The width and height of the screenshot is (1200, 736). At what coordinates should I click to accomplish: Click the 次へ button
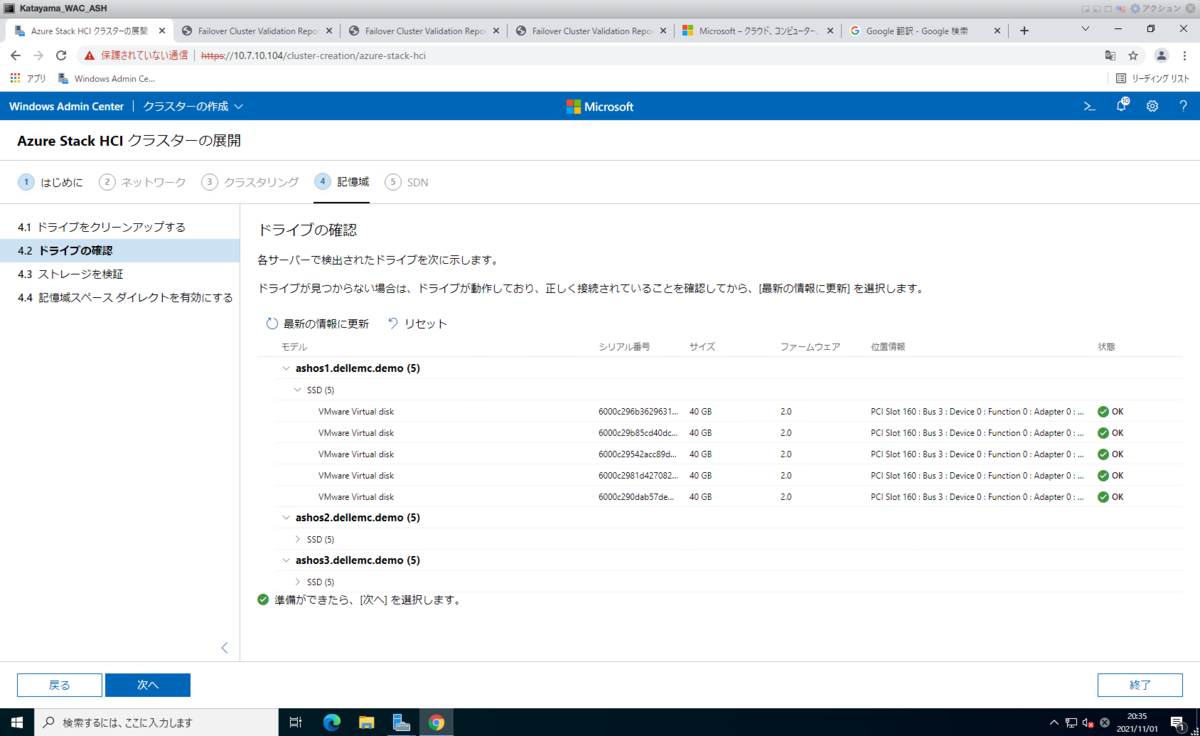(x=148, y=685)
